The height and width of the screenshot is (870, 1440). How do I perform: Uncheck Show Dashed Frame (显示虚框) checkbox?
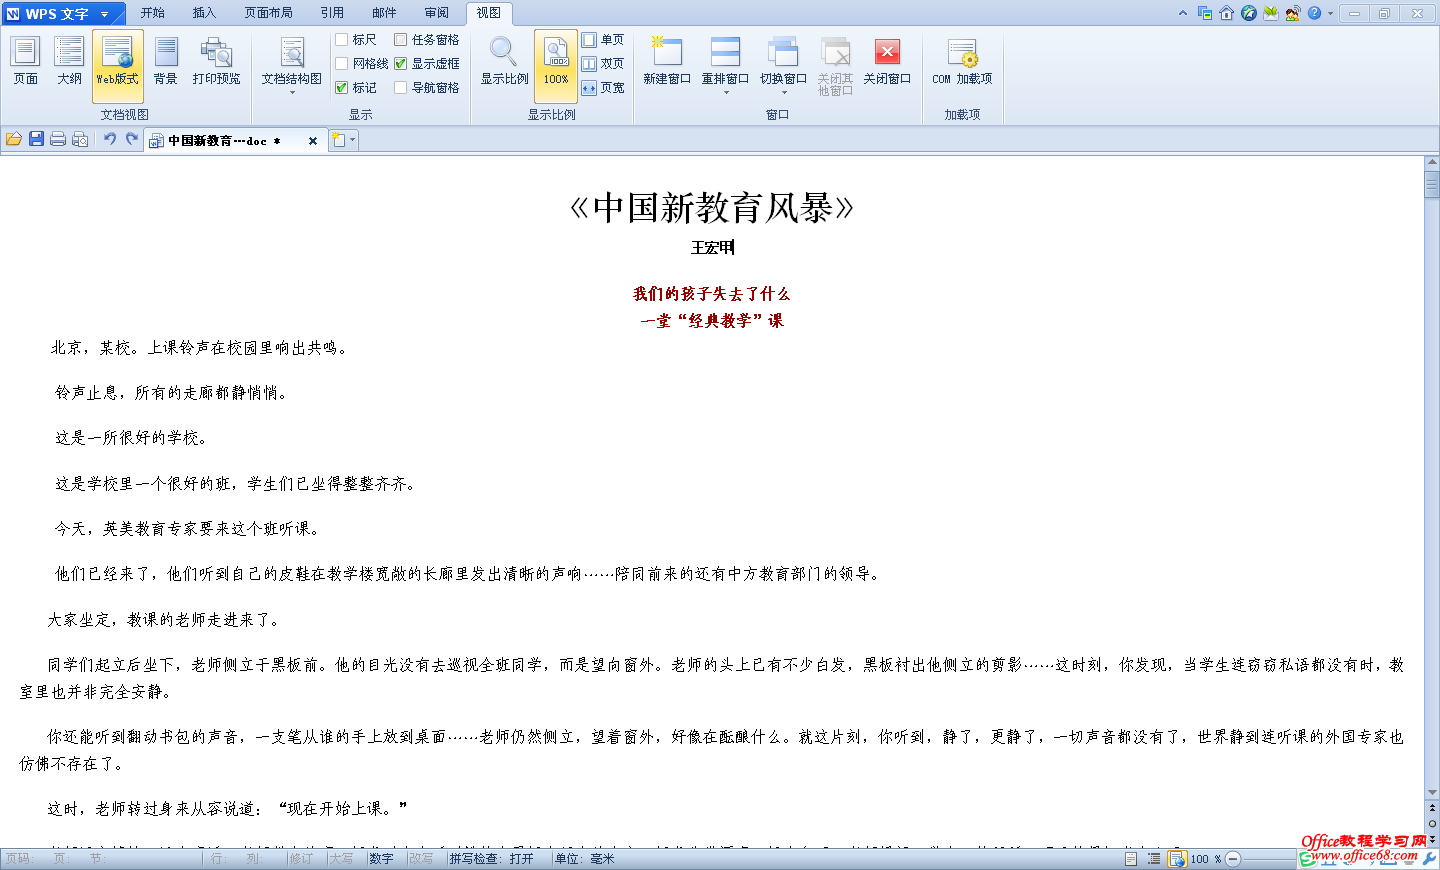click(x=401, y=64)
